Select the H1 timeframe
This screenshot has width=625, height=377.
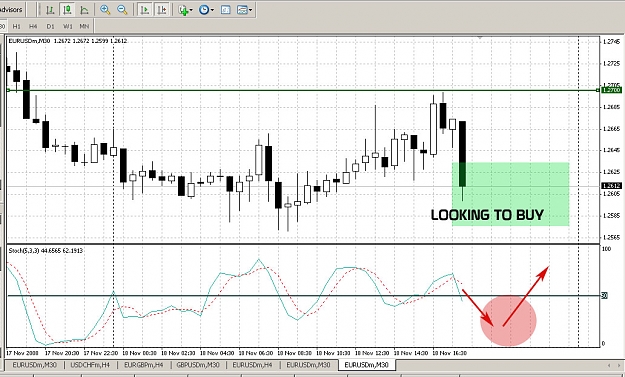click(16, 26)
